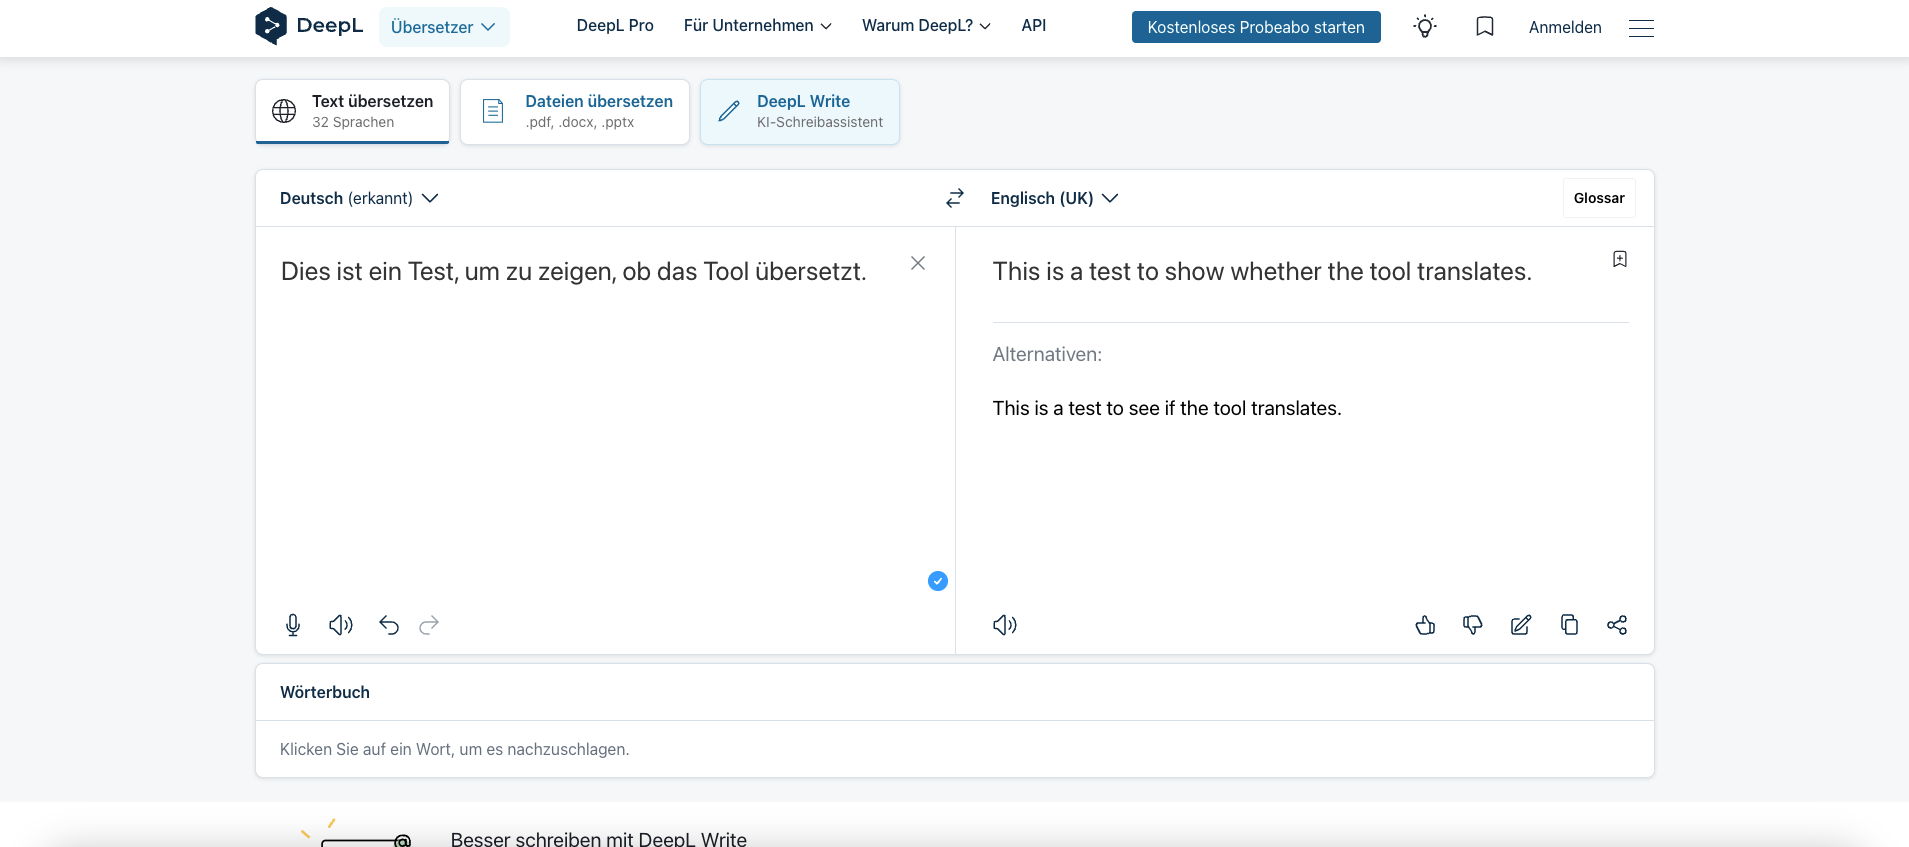1909x847 pixels.
Task: Choose alternative "This is a test to see if..."
Action: click(1167, 408)
